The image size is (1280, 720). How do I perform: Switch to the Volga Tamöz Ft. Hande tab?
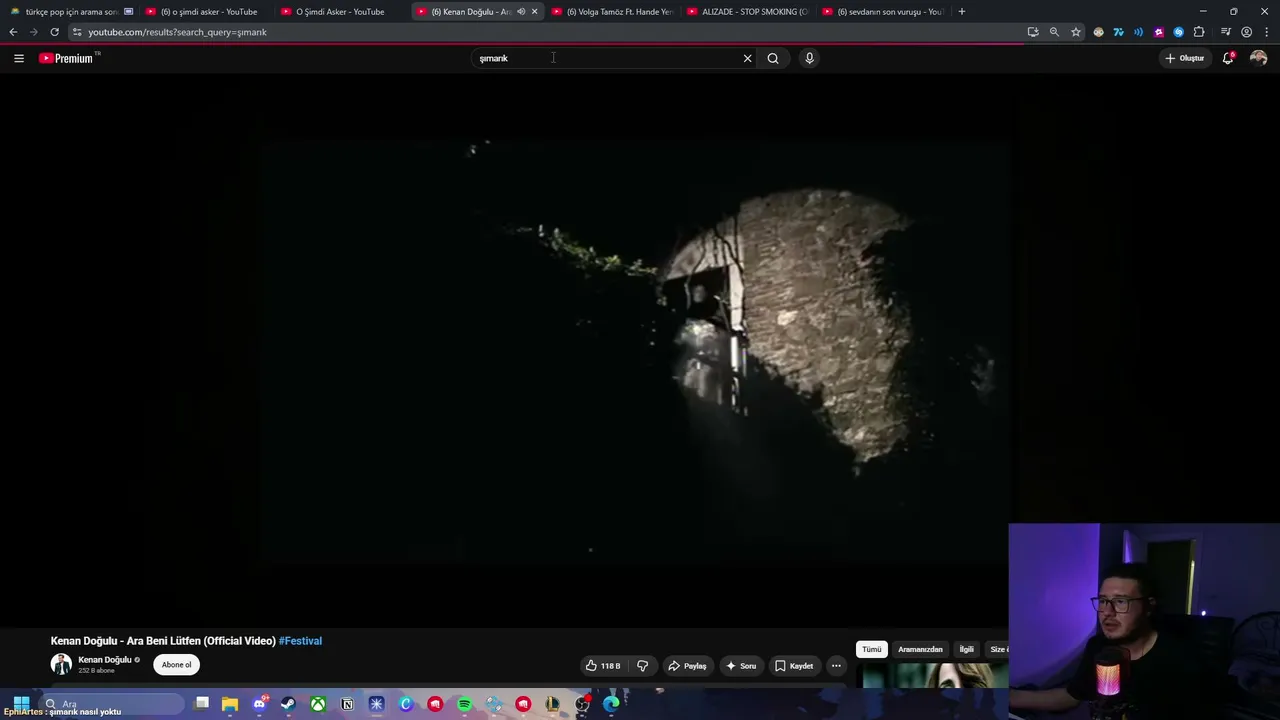pos(613,12)
